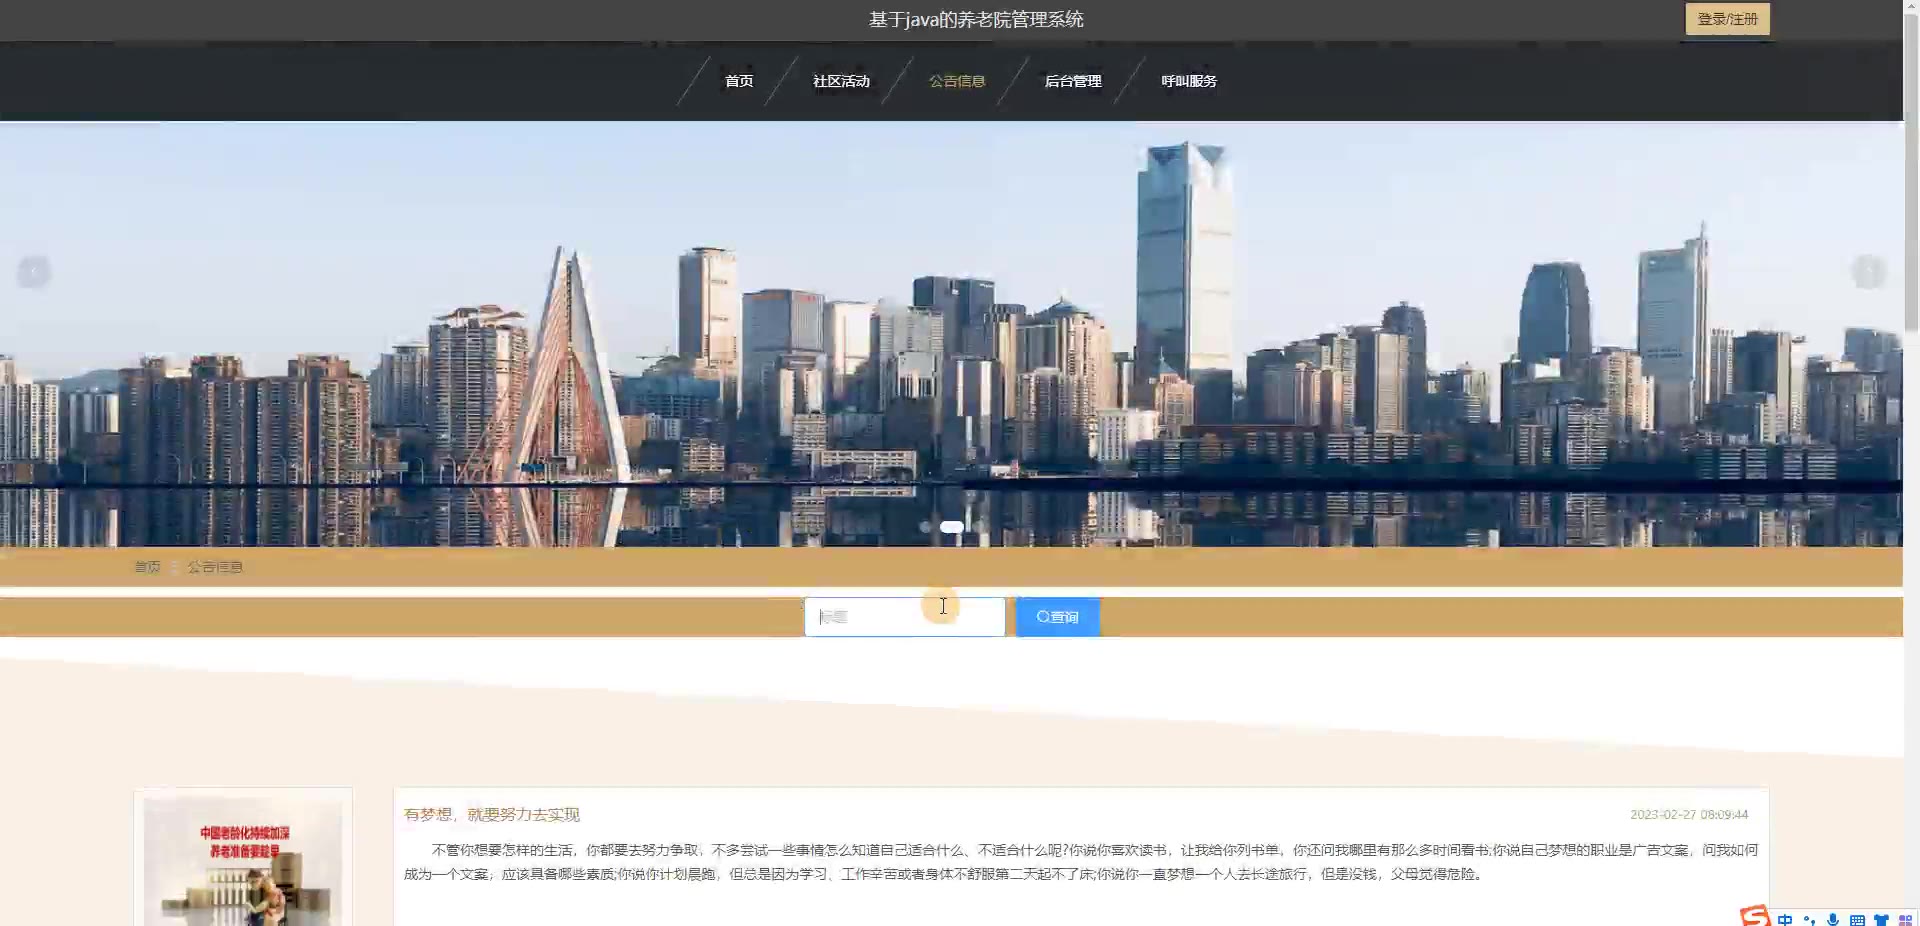Open the soft keyboard icon in IME bar
Viewport: 1920px width, 926px height.
(x=1857, y=920)
